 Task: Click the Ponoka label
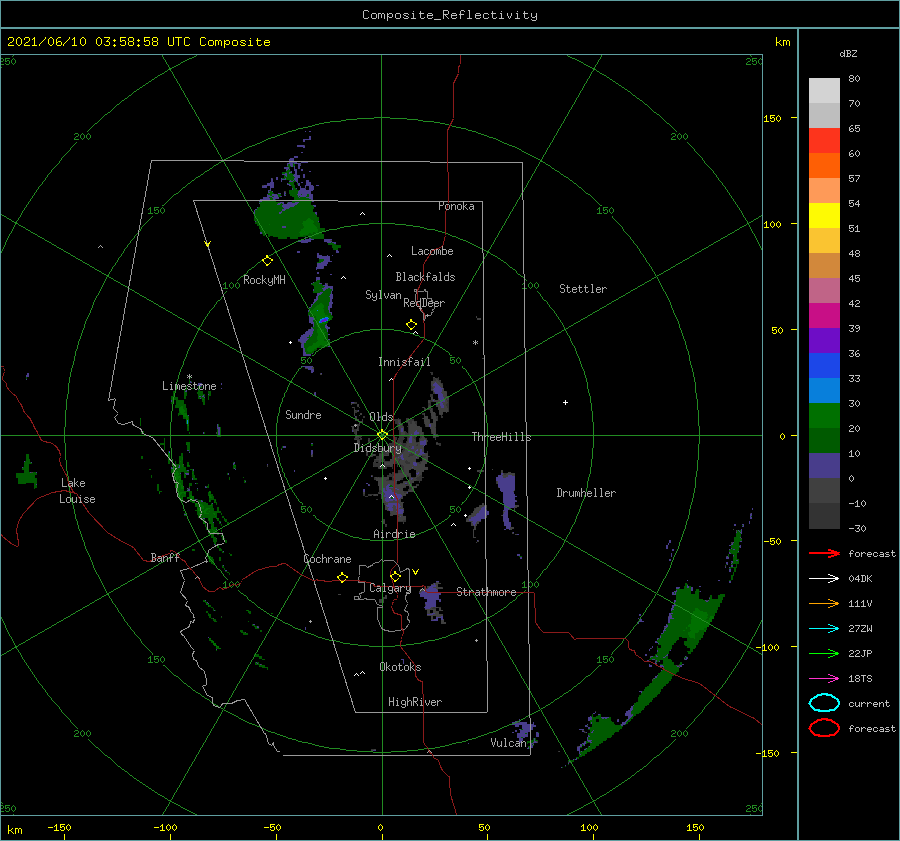pyautogui.click(x=456, y=206)
